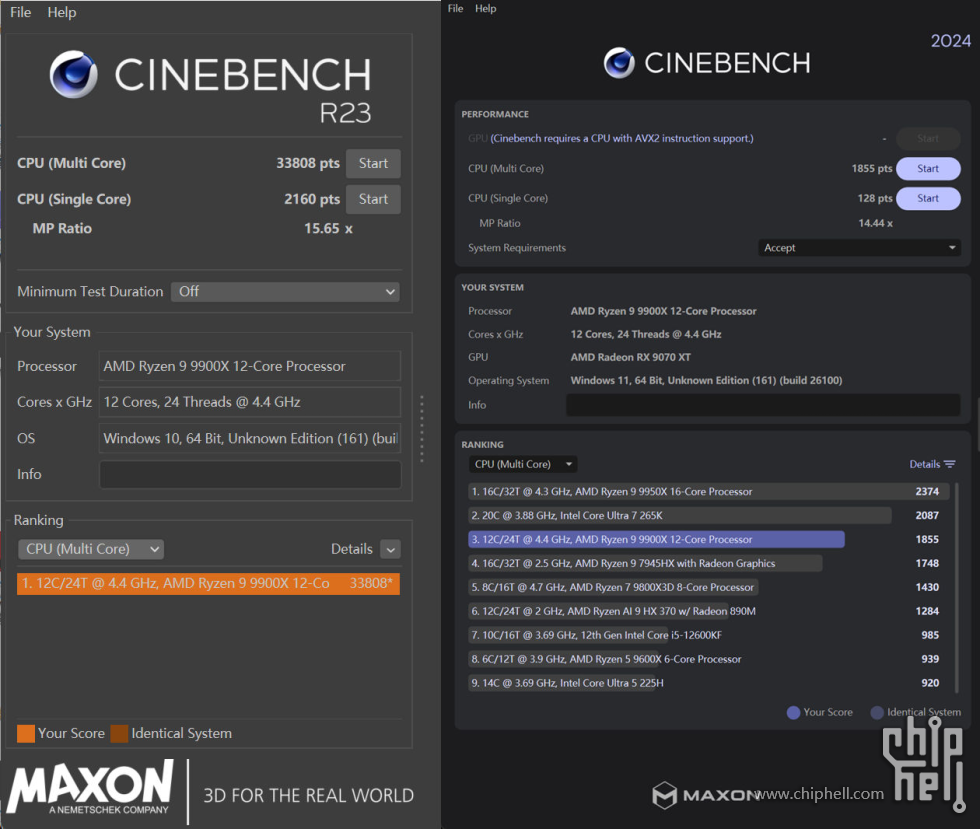Select ranking row 7 Intel Core i5-12600KF

pos(708,635)
